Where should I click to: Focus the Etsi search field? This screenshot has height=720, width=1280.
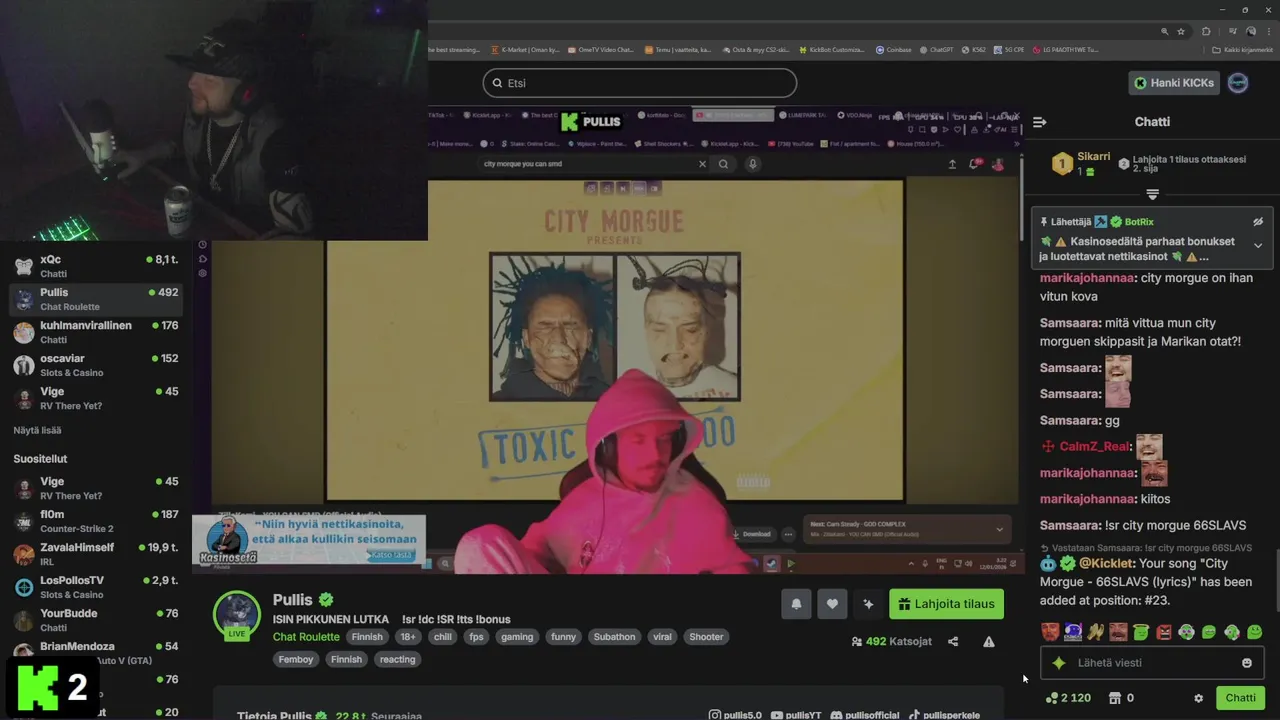(640, 83)
